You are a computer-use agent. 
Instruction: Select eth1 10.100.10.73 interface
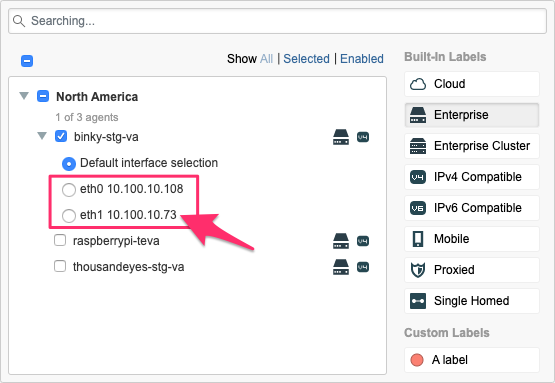click(x=69, y=215)
